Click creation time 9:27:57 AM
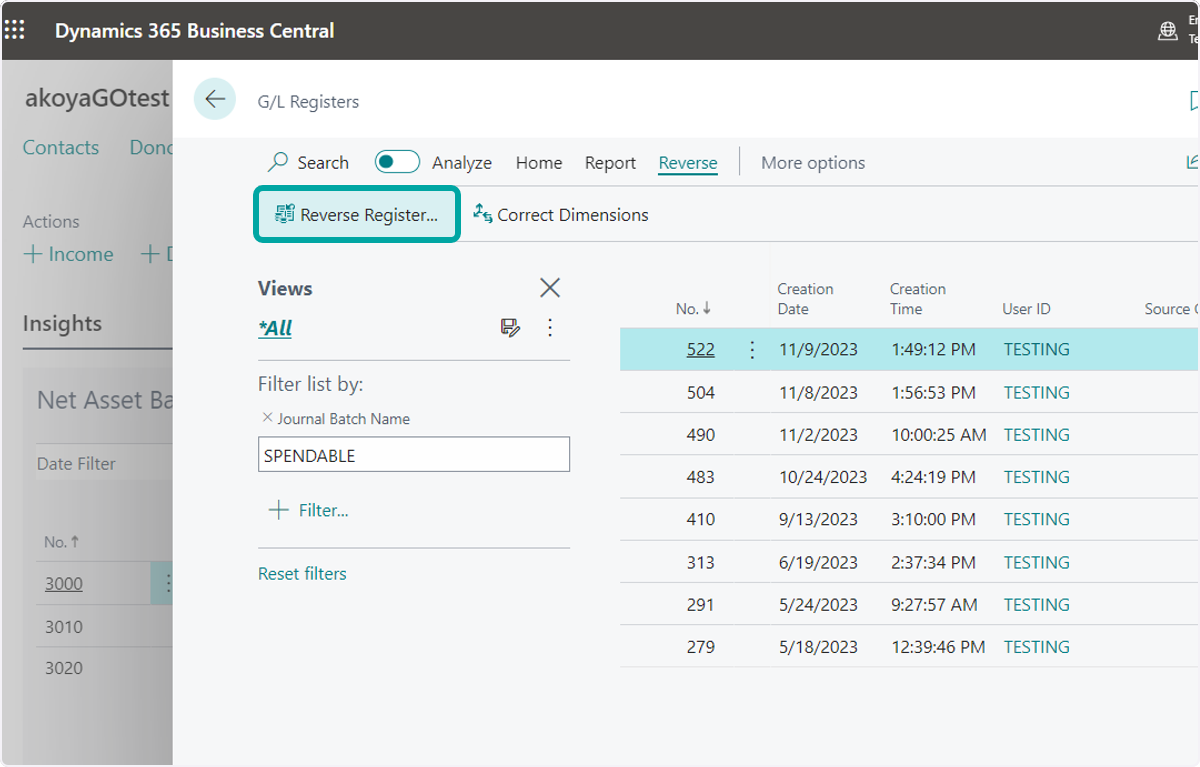This screenshot has height=767, width=1200. (933, 604)
